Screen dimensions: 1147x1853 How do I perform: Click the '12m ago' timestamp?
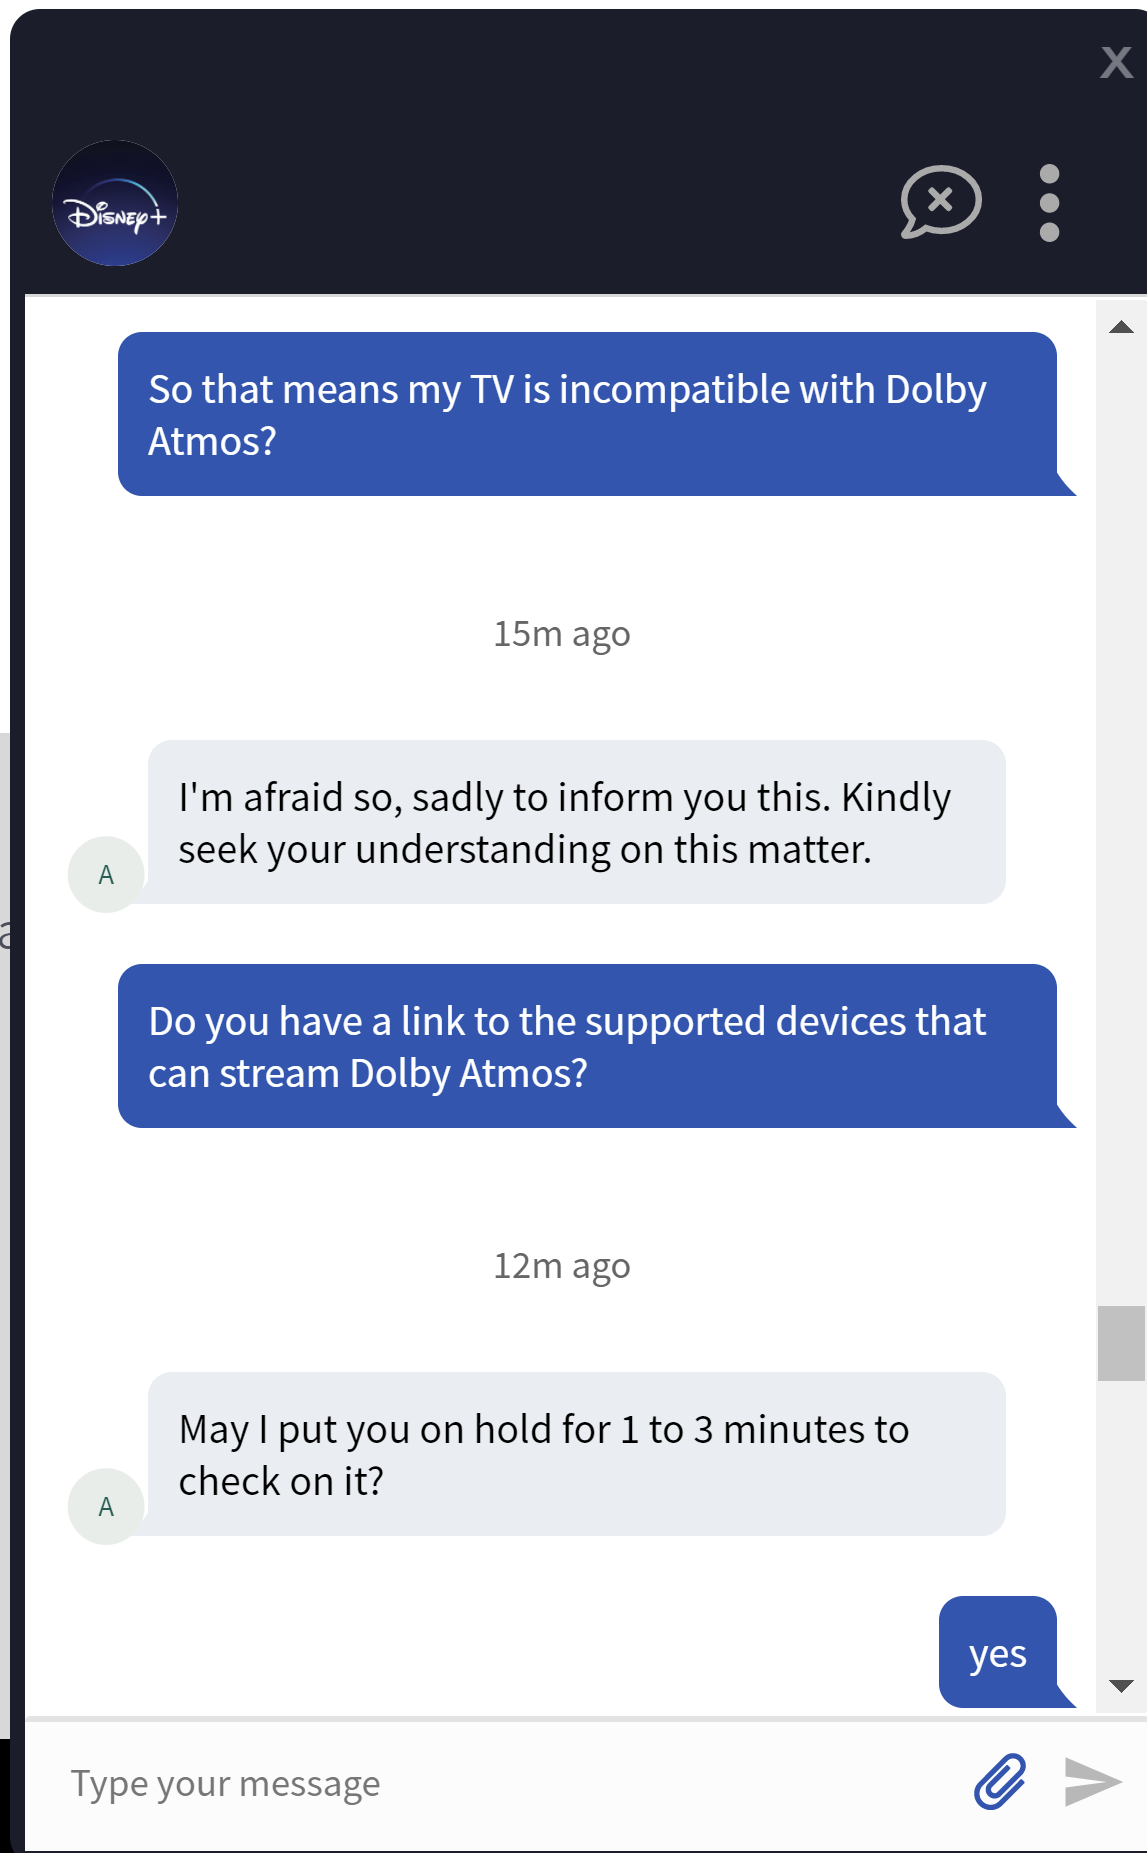[562, 1266]
